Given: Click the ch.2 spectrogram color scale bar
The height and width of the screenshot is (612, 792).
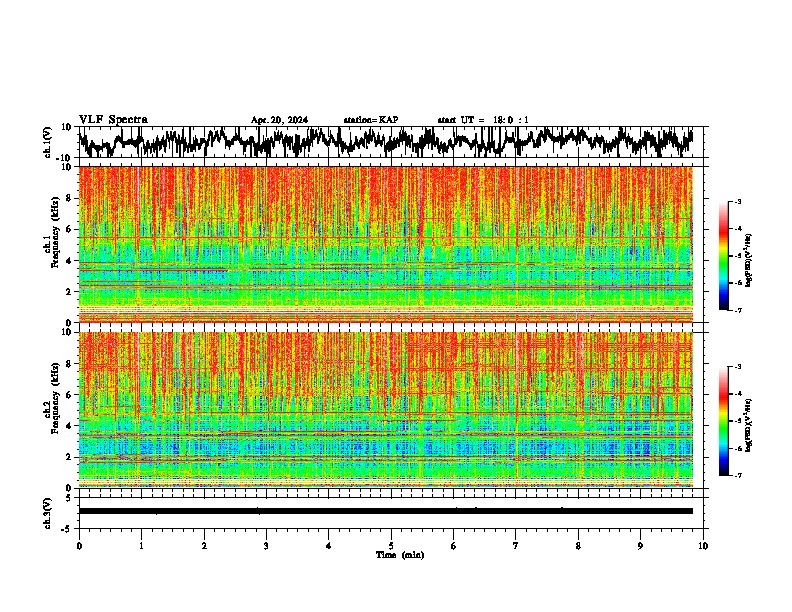Looking at the screenshot, I should pyautogui.click(x=723, y=421).
